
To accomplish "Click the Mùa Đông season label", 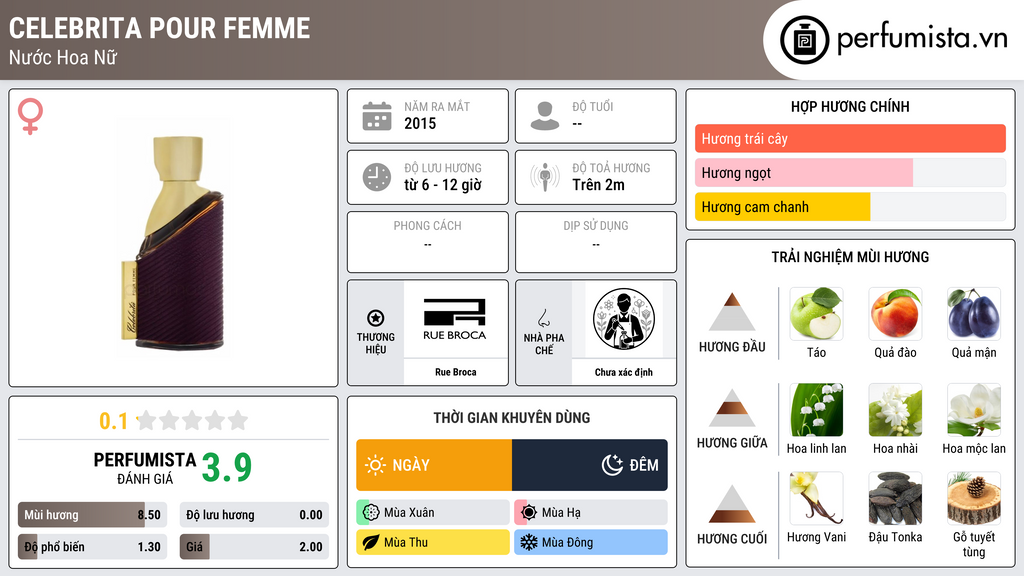I will pyautogui.click(x=567, y=542).
